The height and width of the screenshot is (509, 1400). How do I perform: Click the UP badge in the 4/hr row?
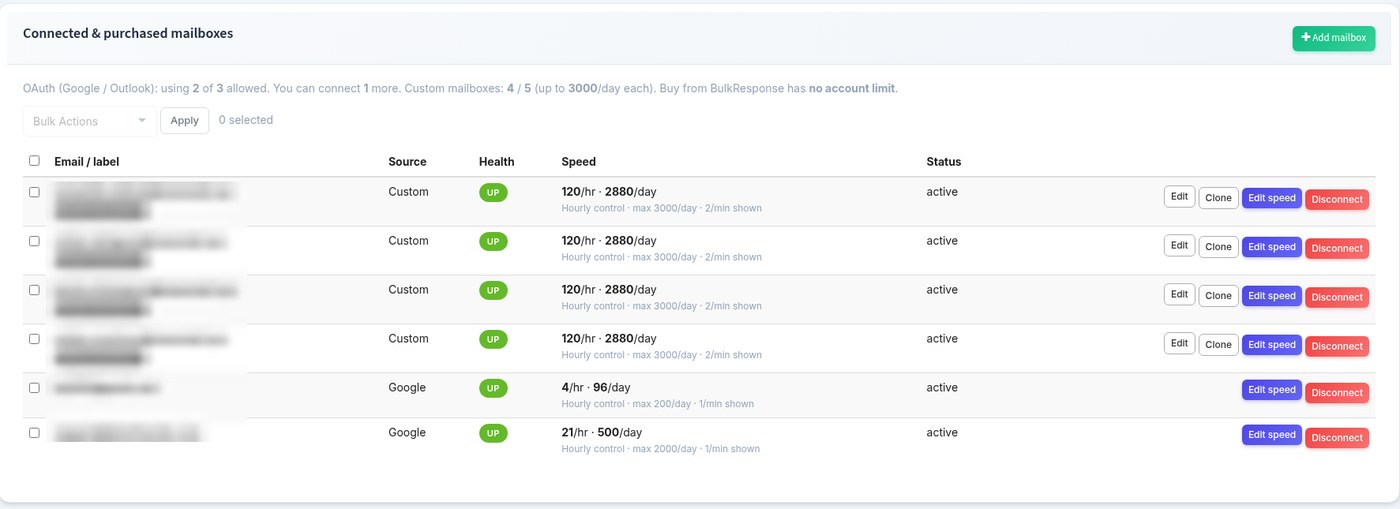coord(493,388)
